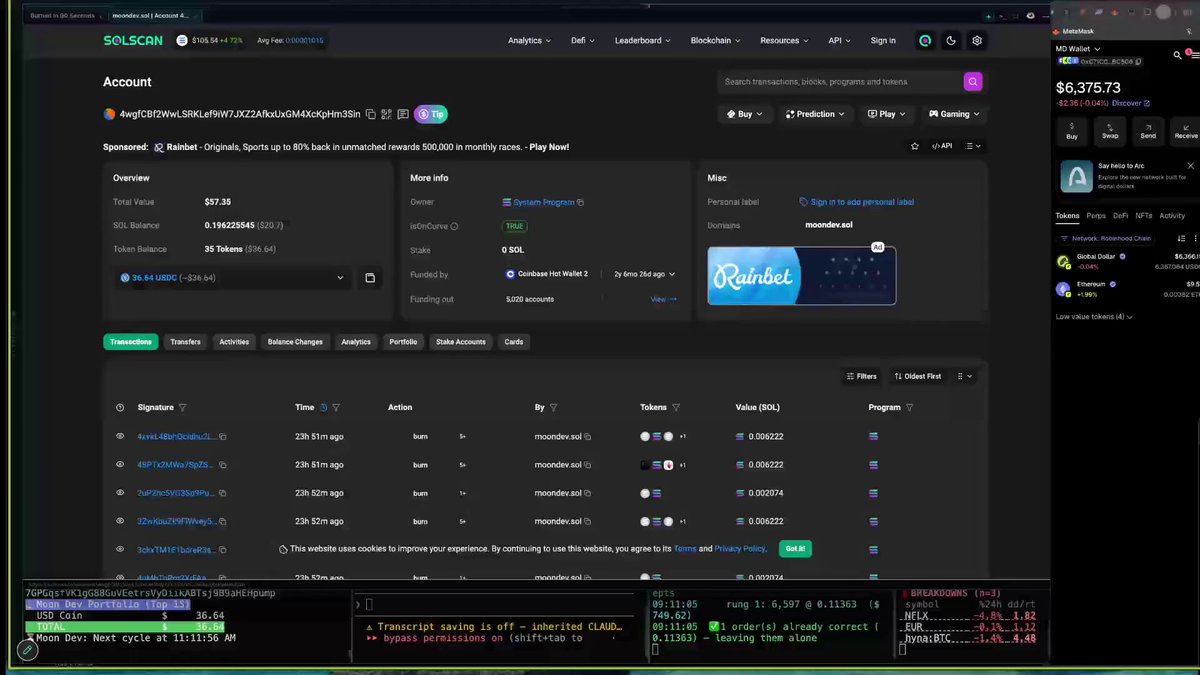Viewport: 1200px width, 675px height.
Task: Filter the Tokens column
Action: (x=676, y=408)
